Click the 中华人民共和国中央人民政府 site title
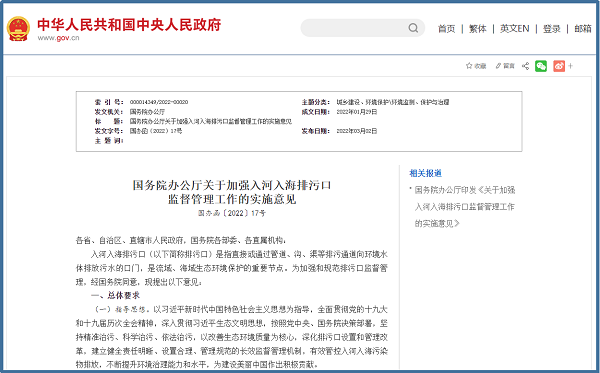600x373 pixels. pos(129,25)
